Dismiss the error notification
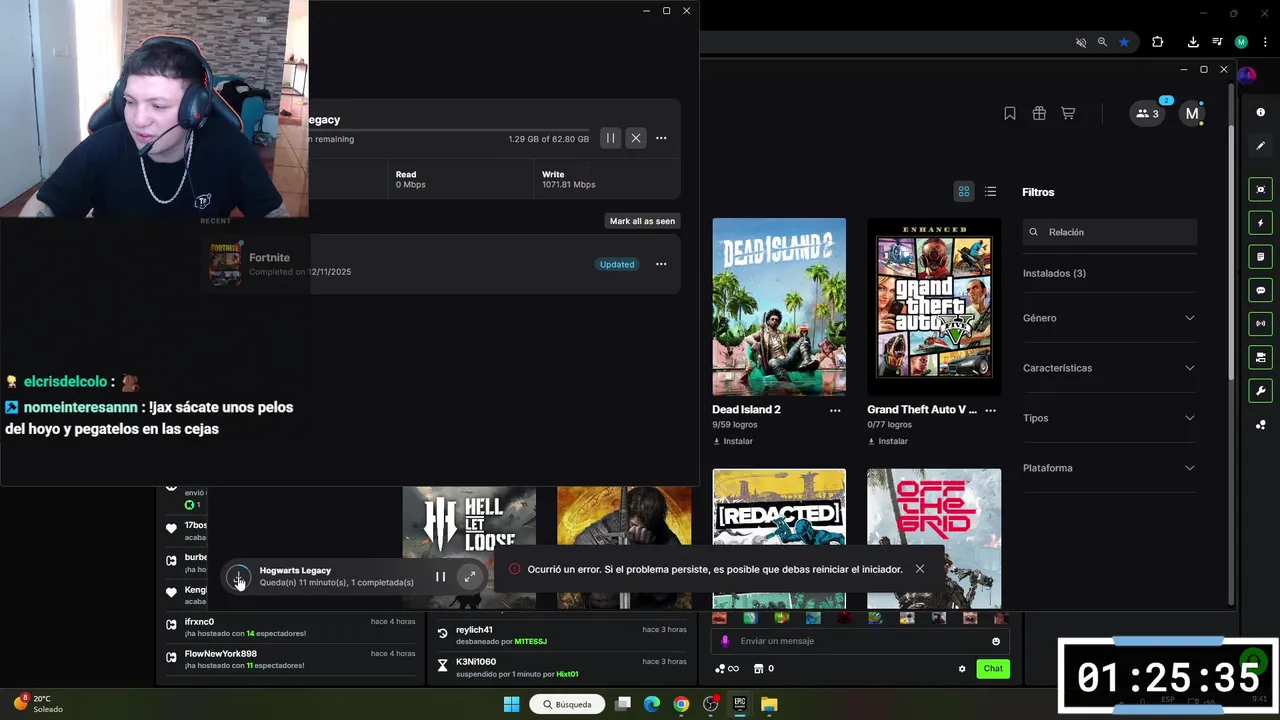 (x=919, y=569)
